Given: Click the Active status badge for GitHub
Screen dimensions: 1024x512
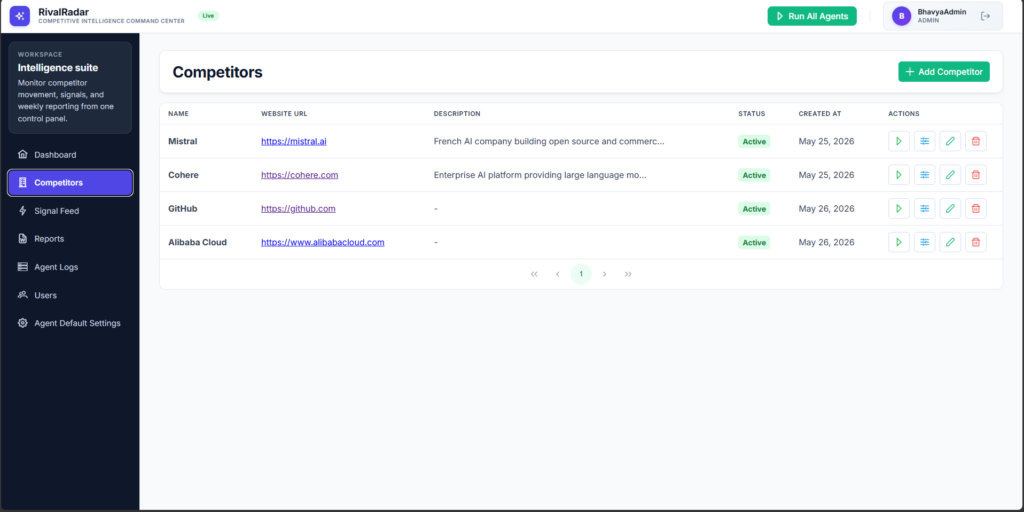Looking at the screenshot, I should tap(754, 208).
